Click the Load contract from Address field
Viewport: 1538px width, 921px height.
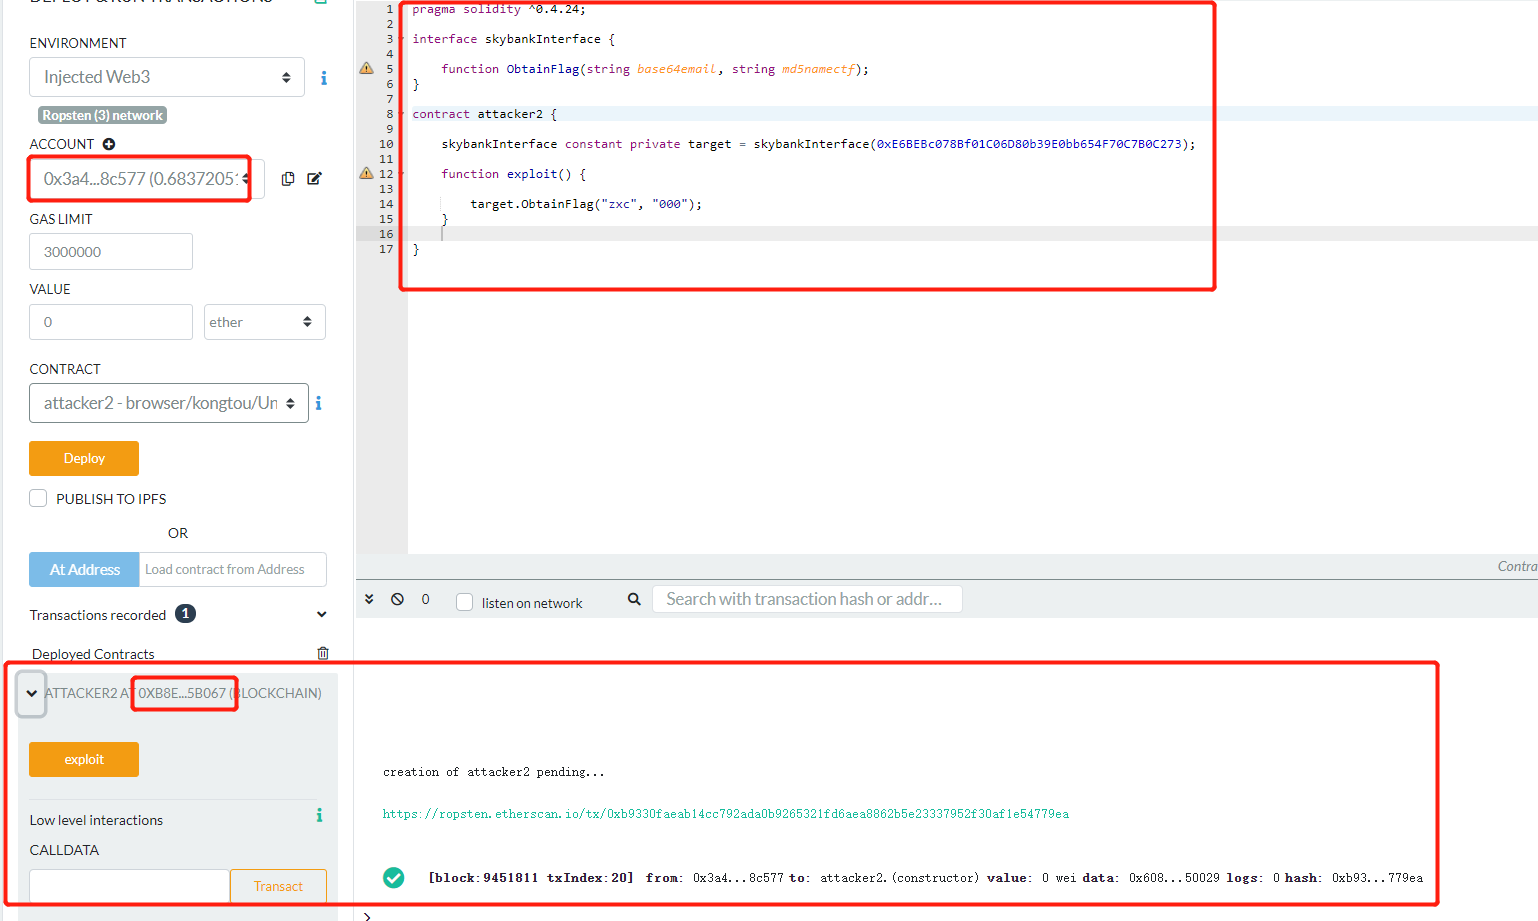pyautogui.click(x=233, y=569)
